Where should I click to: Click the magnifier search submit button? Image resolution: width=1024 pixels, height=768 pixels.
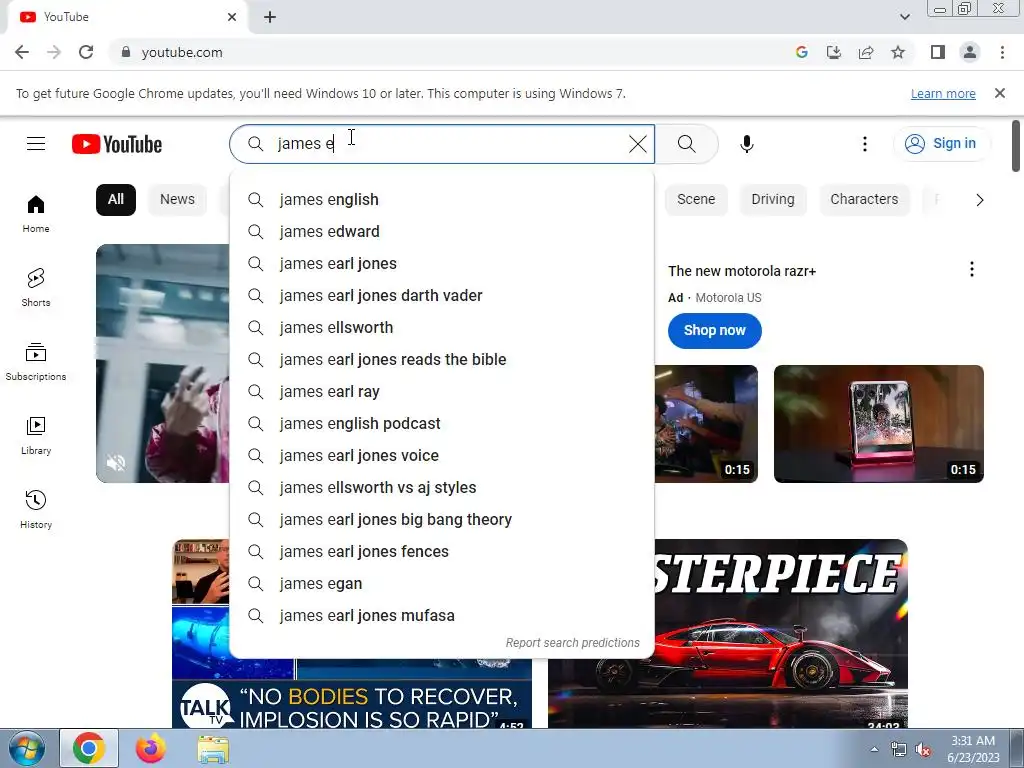pos(686,144)
